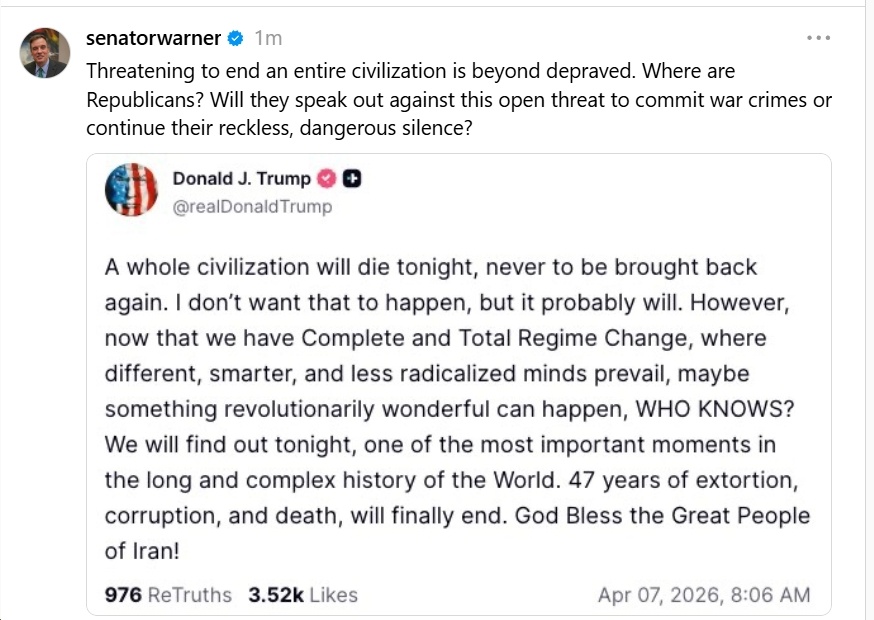Image resolution: width=874 pixels, height=620 pixels.
Task: Go to the senatorwarner username link
Action: [x=153, y=39]
